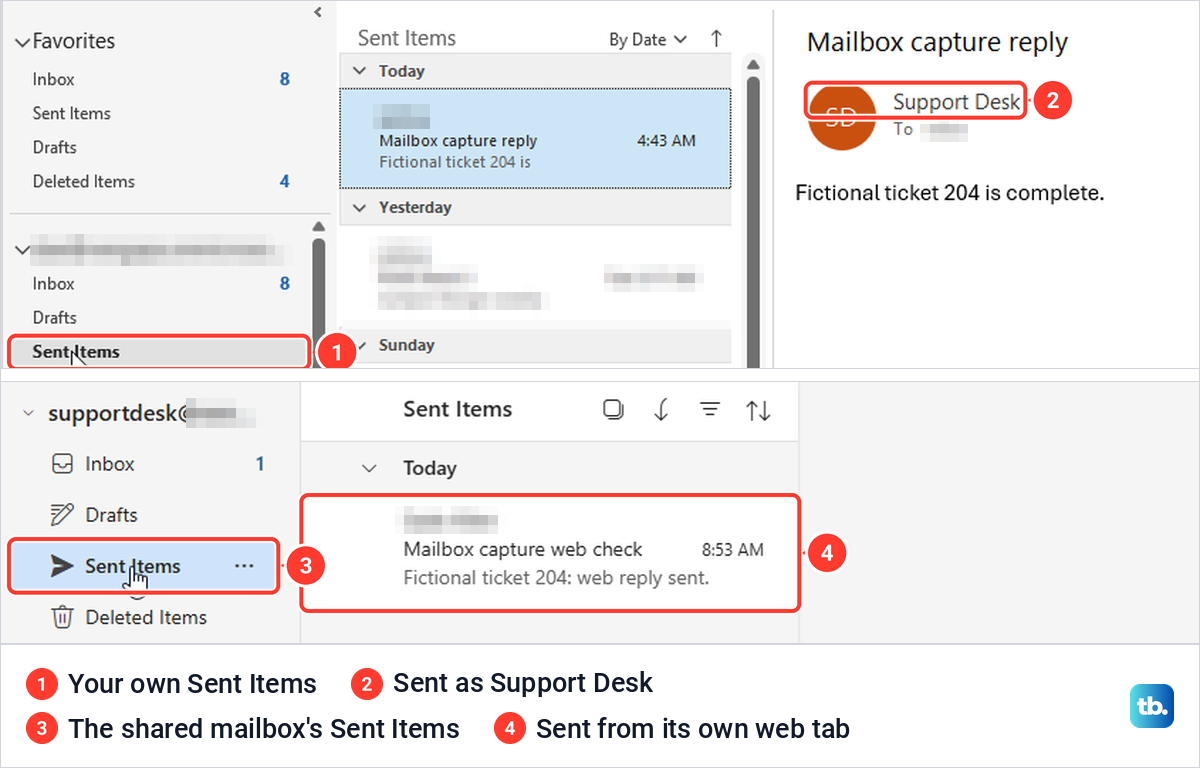Open the 'Mailbox capture reply' message at 4:43 AM
Screen dimensions: 1200x768
pyautogui.click(x=535, y=138)
